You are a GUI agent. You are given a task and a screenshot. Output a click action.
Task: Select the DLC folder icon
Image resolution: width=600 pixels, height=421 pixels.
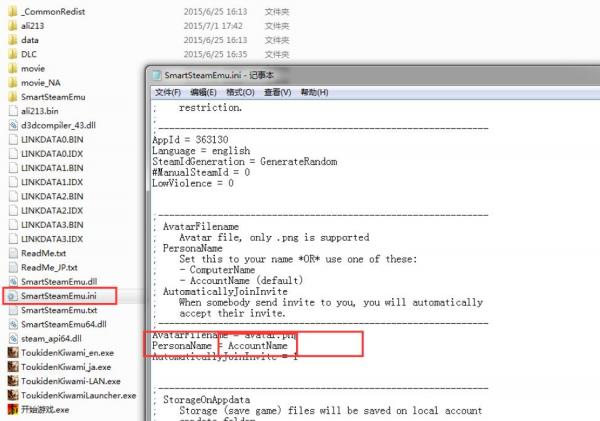(13, 54)
